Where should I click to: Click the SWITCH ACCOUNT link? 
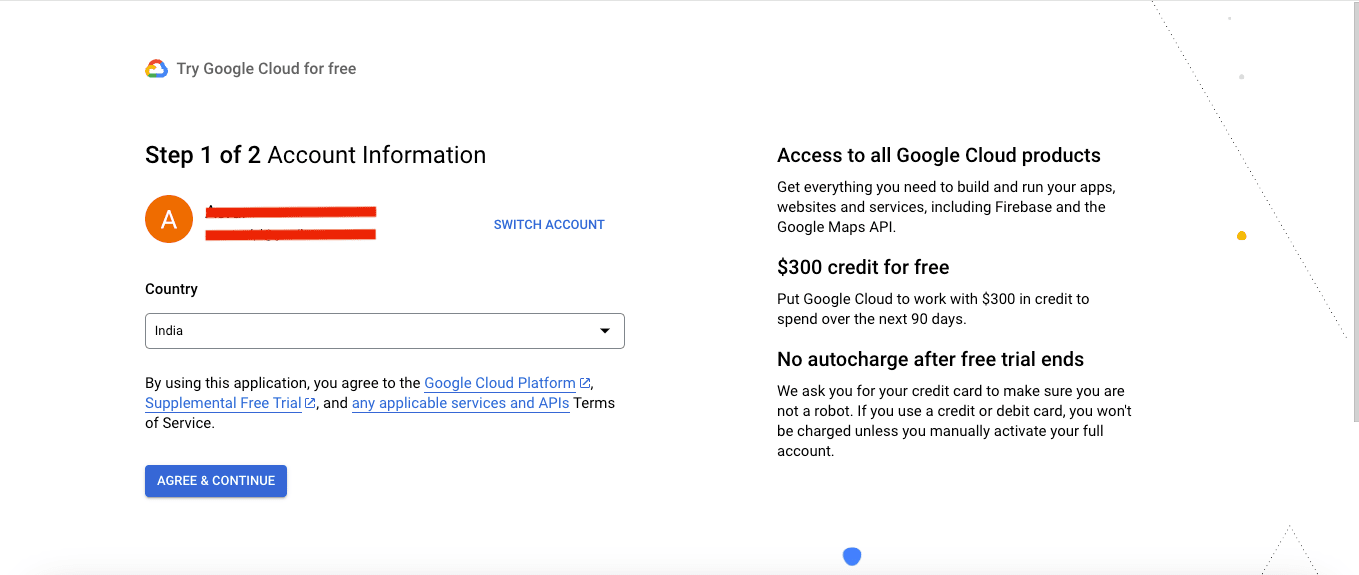(x=549, y=225)
